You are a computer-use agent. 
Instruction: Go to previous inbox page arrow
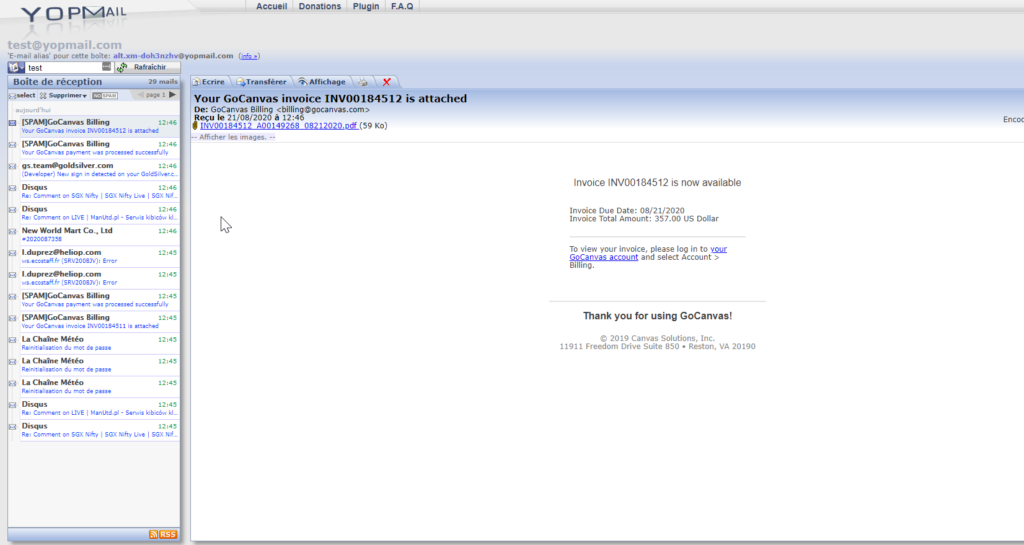(140, 95)
